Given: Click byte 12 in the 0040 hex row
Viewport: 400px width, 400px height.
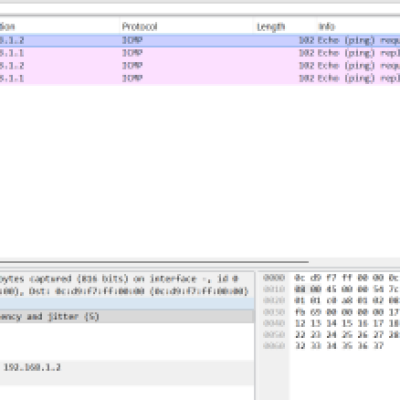Looking at the screenshot, I should point(300,323).
